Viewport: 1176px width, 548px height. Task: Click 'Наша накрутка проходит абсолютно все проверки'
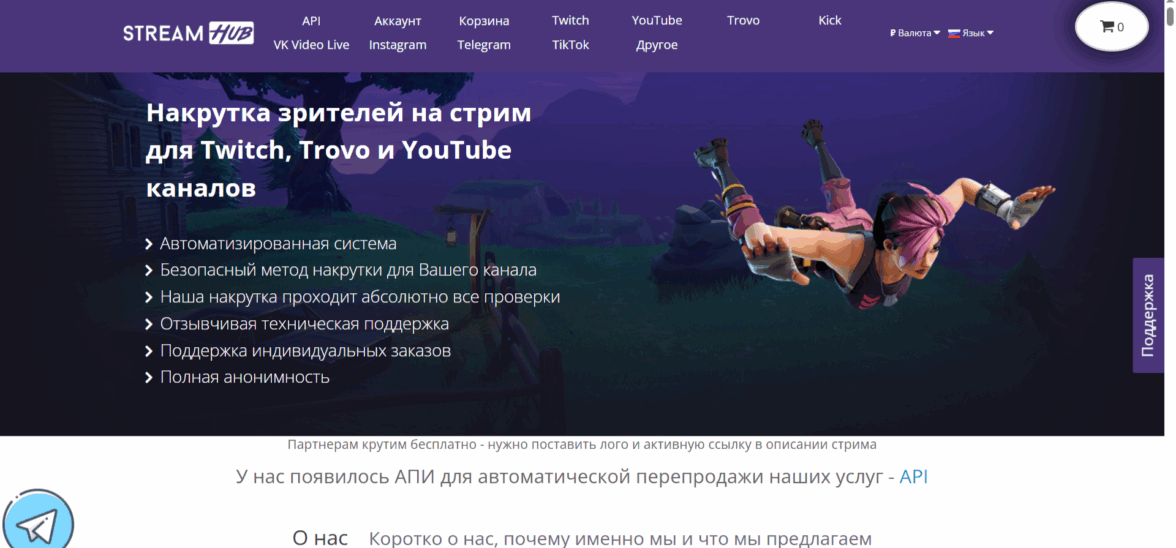click(x=360, y=297)
